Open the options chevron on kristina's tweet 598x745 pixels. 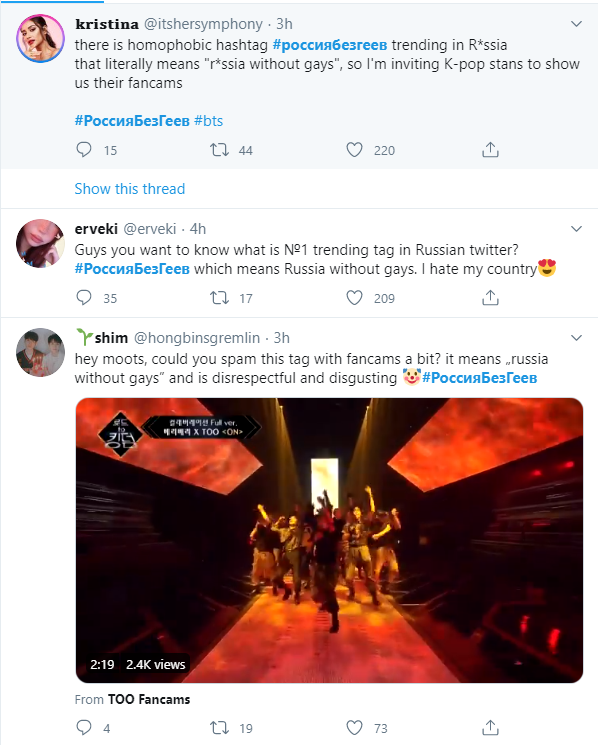pos(576,24)
